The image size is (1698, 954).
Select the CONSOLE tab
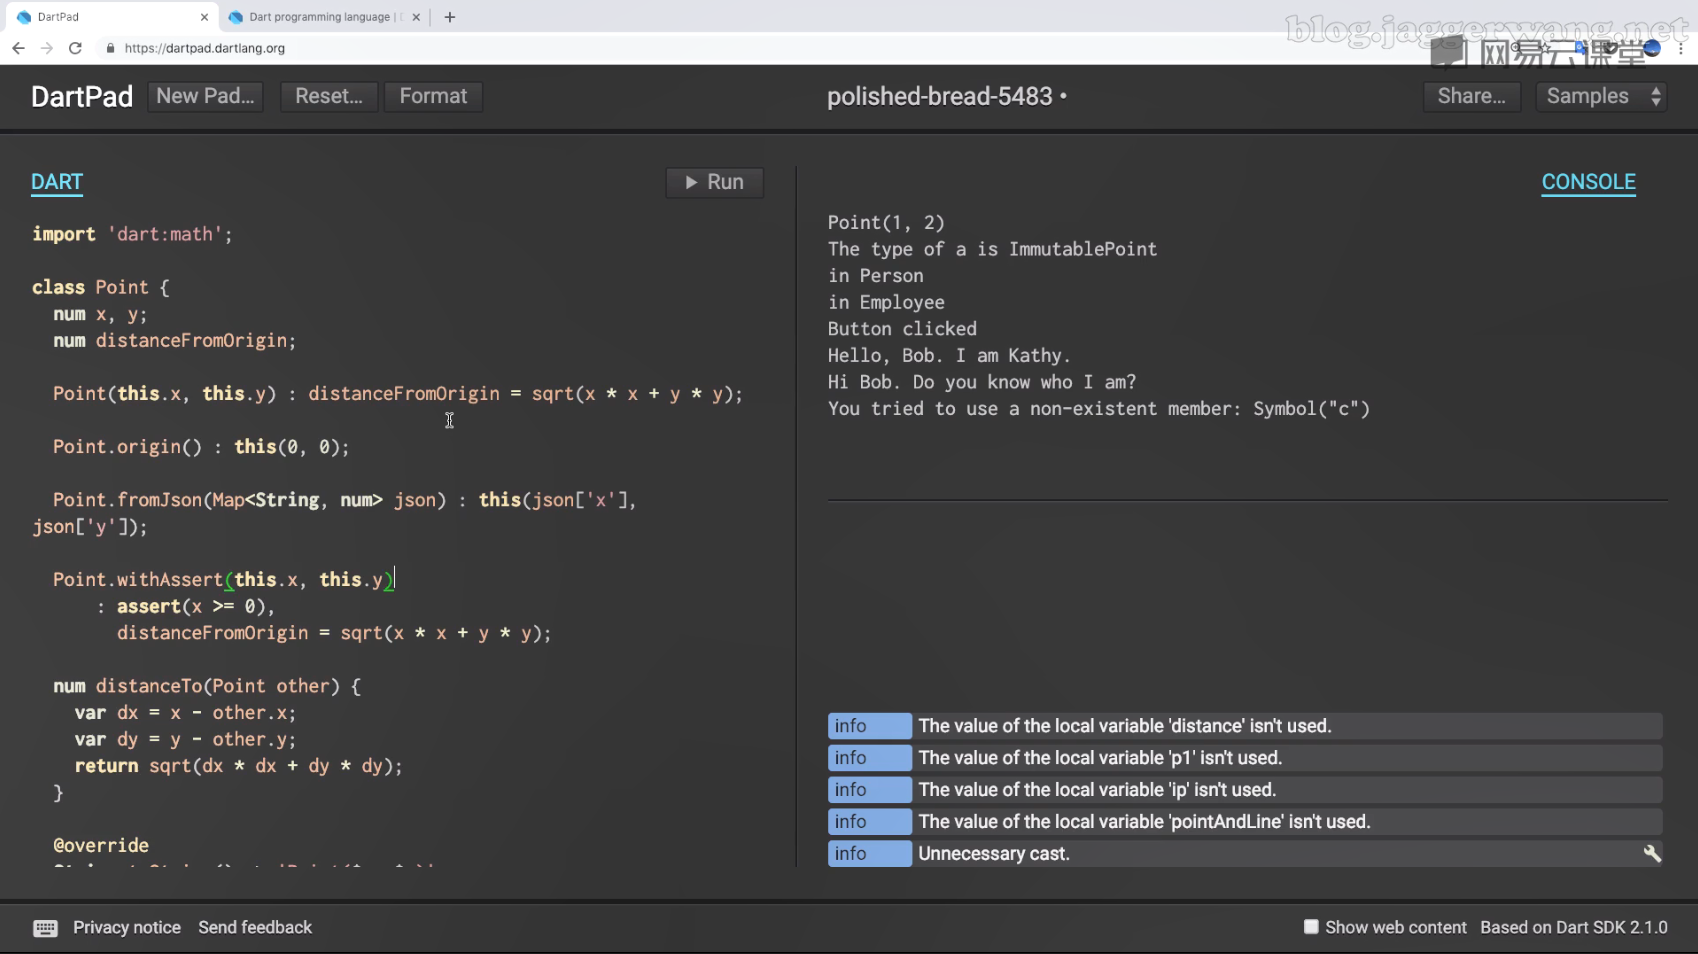[x=1588, y=182]
